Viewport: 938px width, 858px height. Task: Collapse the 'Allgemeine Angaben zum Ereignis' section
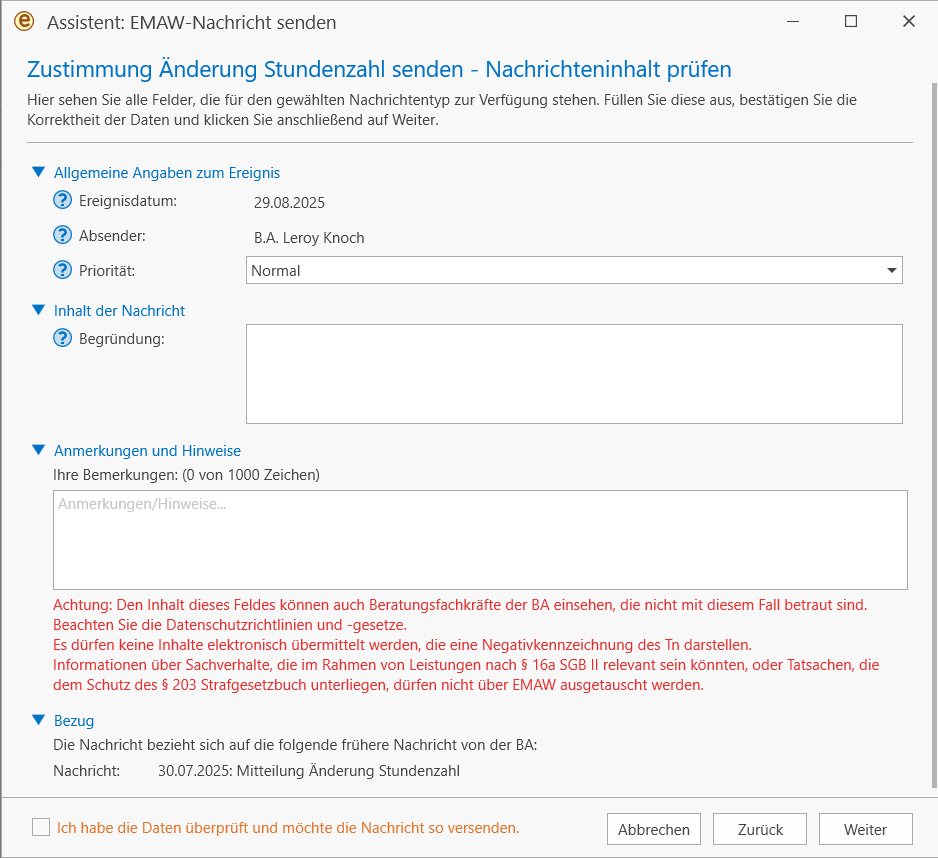pos(38,172)
